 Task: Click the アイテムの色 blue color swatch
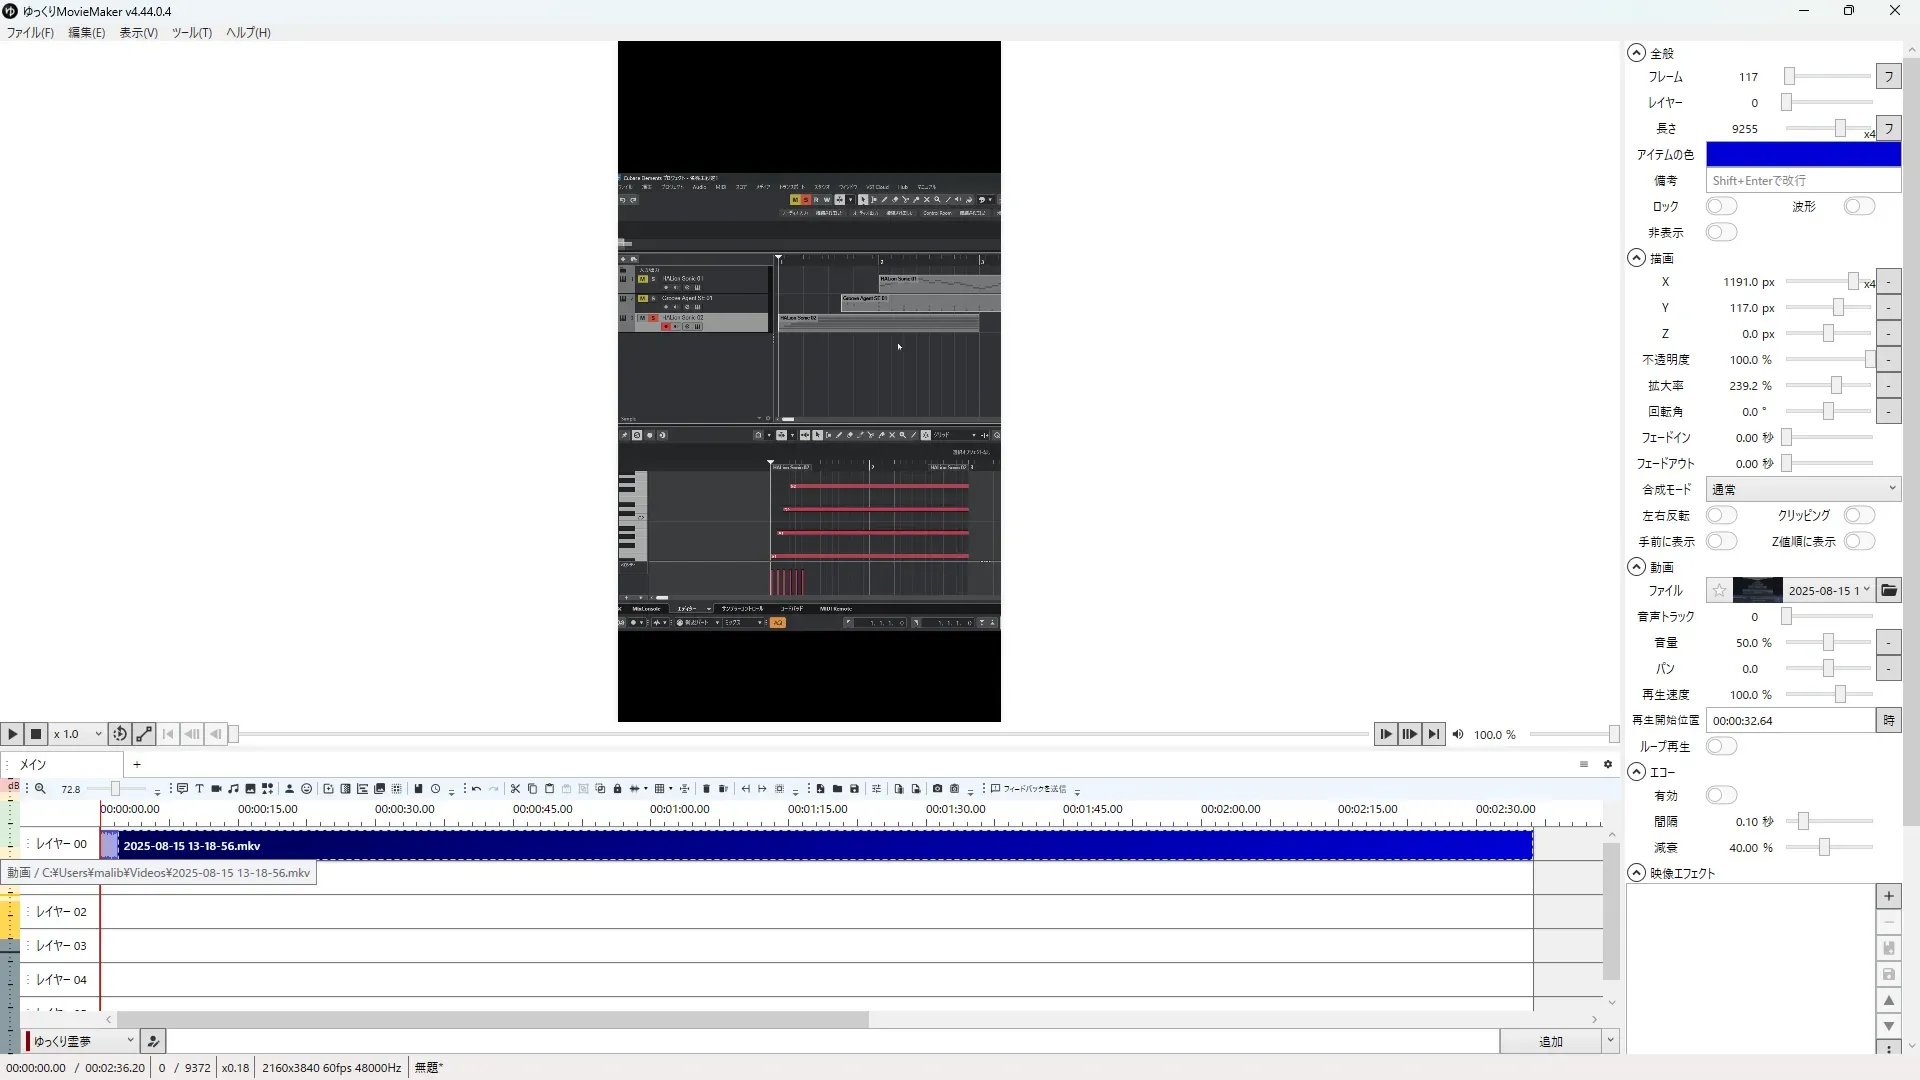click(1802, 154)
